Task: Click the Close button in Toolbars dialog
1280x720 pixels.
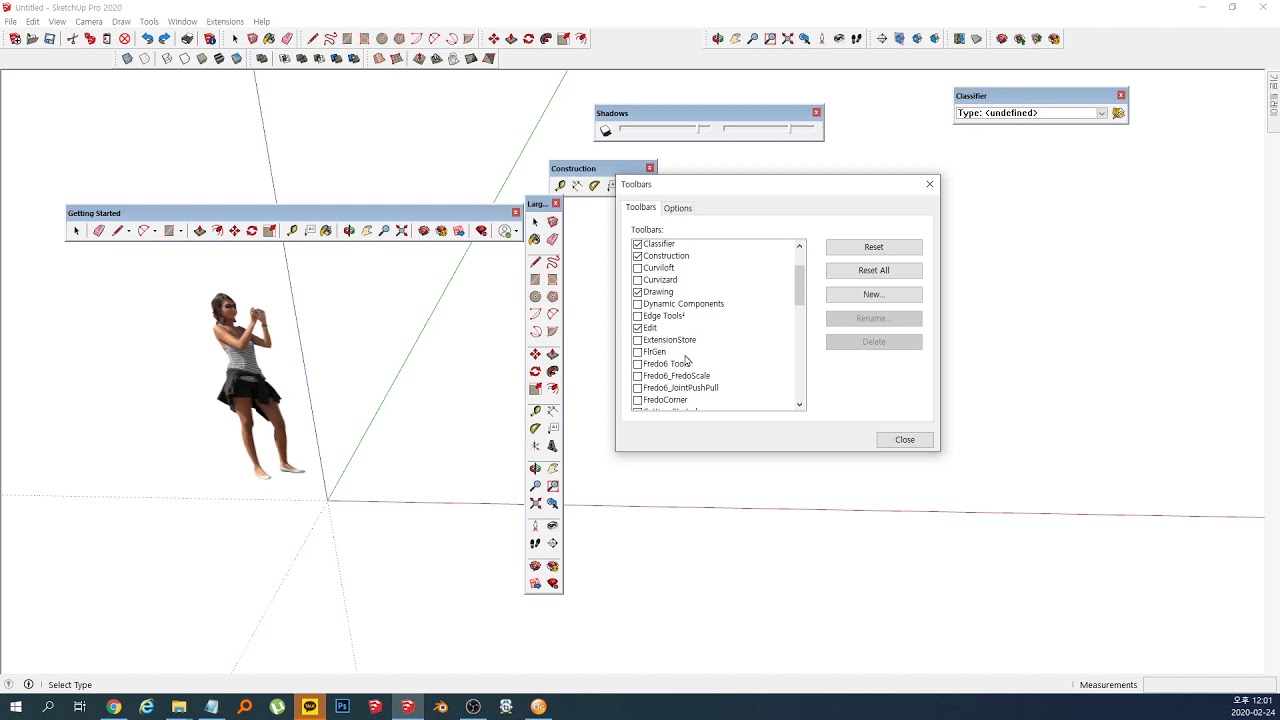Action: (x=905, y=440)
